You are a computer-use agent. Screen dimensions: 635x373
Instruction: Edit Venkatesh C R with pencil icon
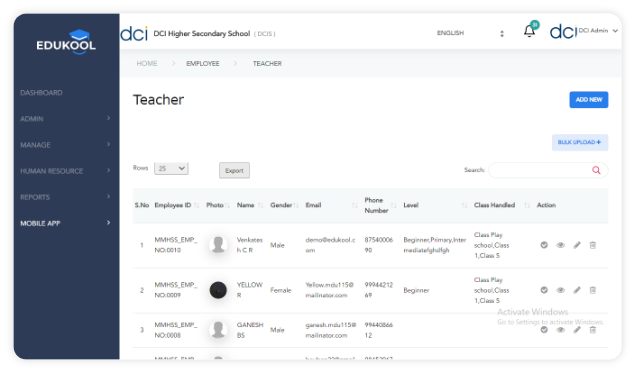(577, 245)
